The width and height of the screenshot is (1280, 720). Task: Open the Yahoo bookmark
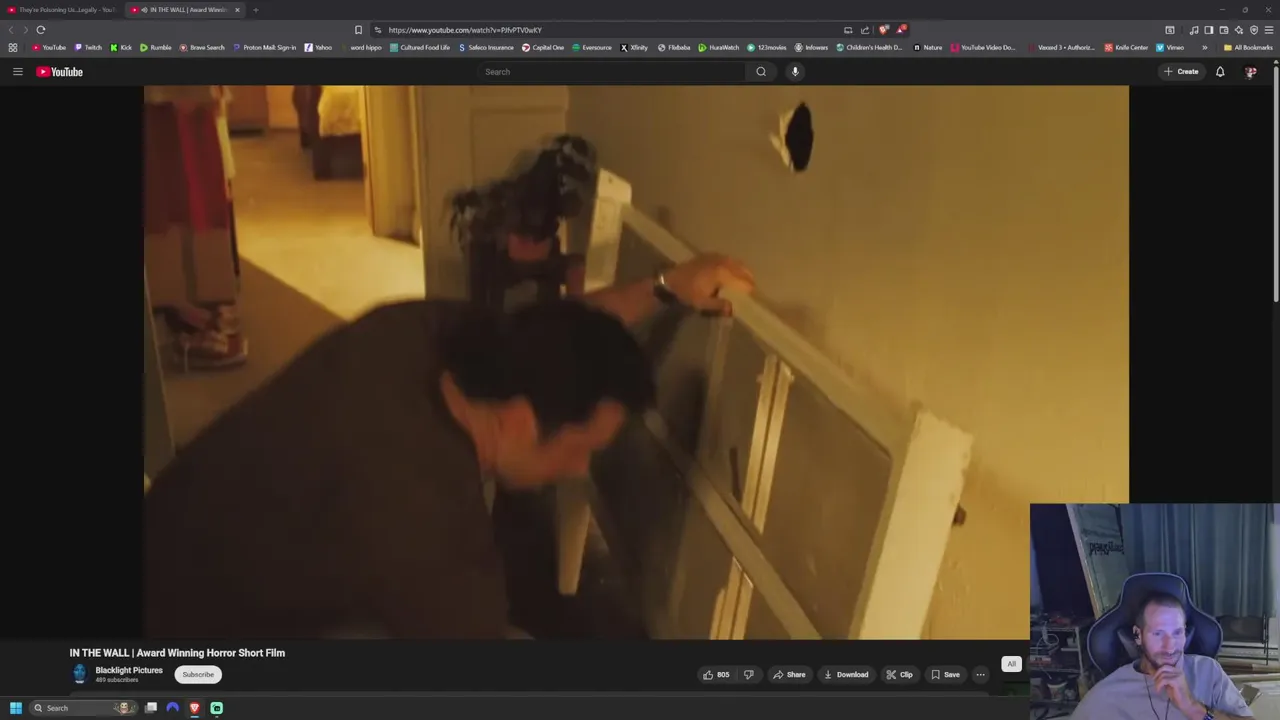tap(318, 47)
